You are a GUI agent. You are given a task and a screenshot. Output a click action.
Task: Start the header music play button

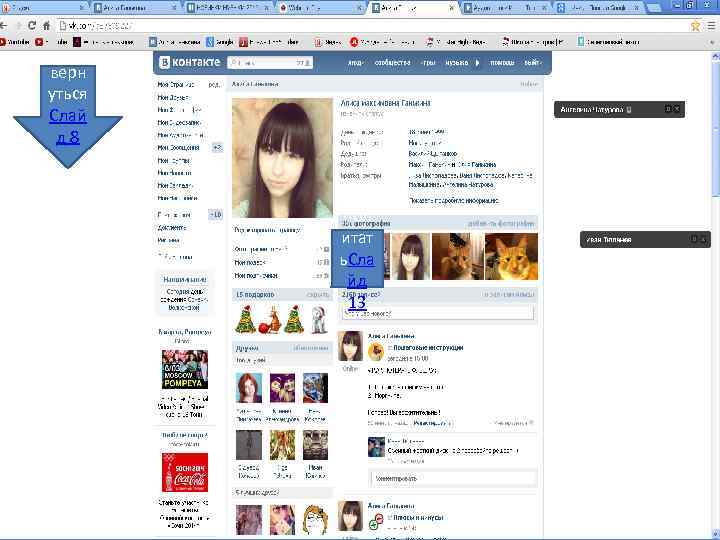477,62
